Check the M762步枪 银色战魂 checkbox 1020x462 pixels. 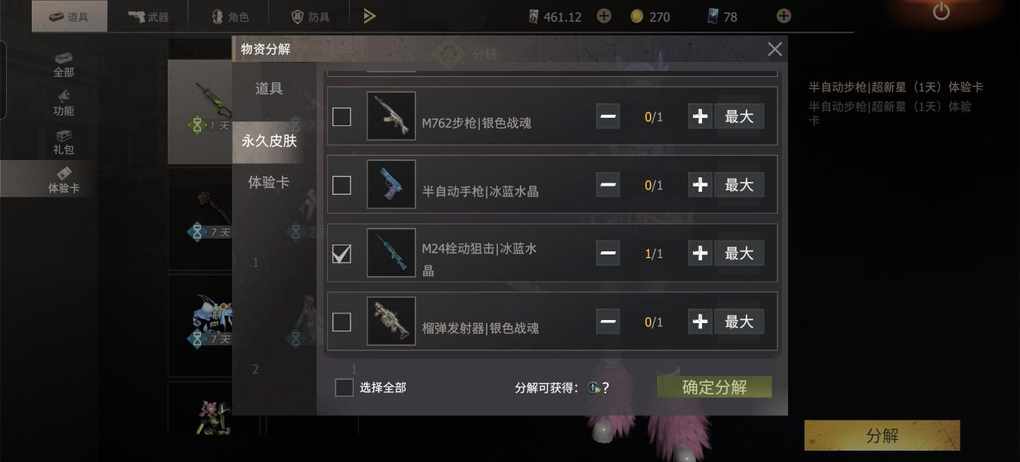342,116
